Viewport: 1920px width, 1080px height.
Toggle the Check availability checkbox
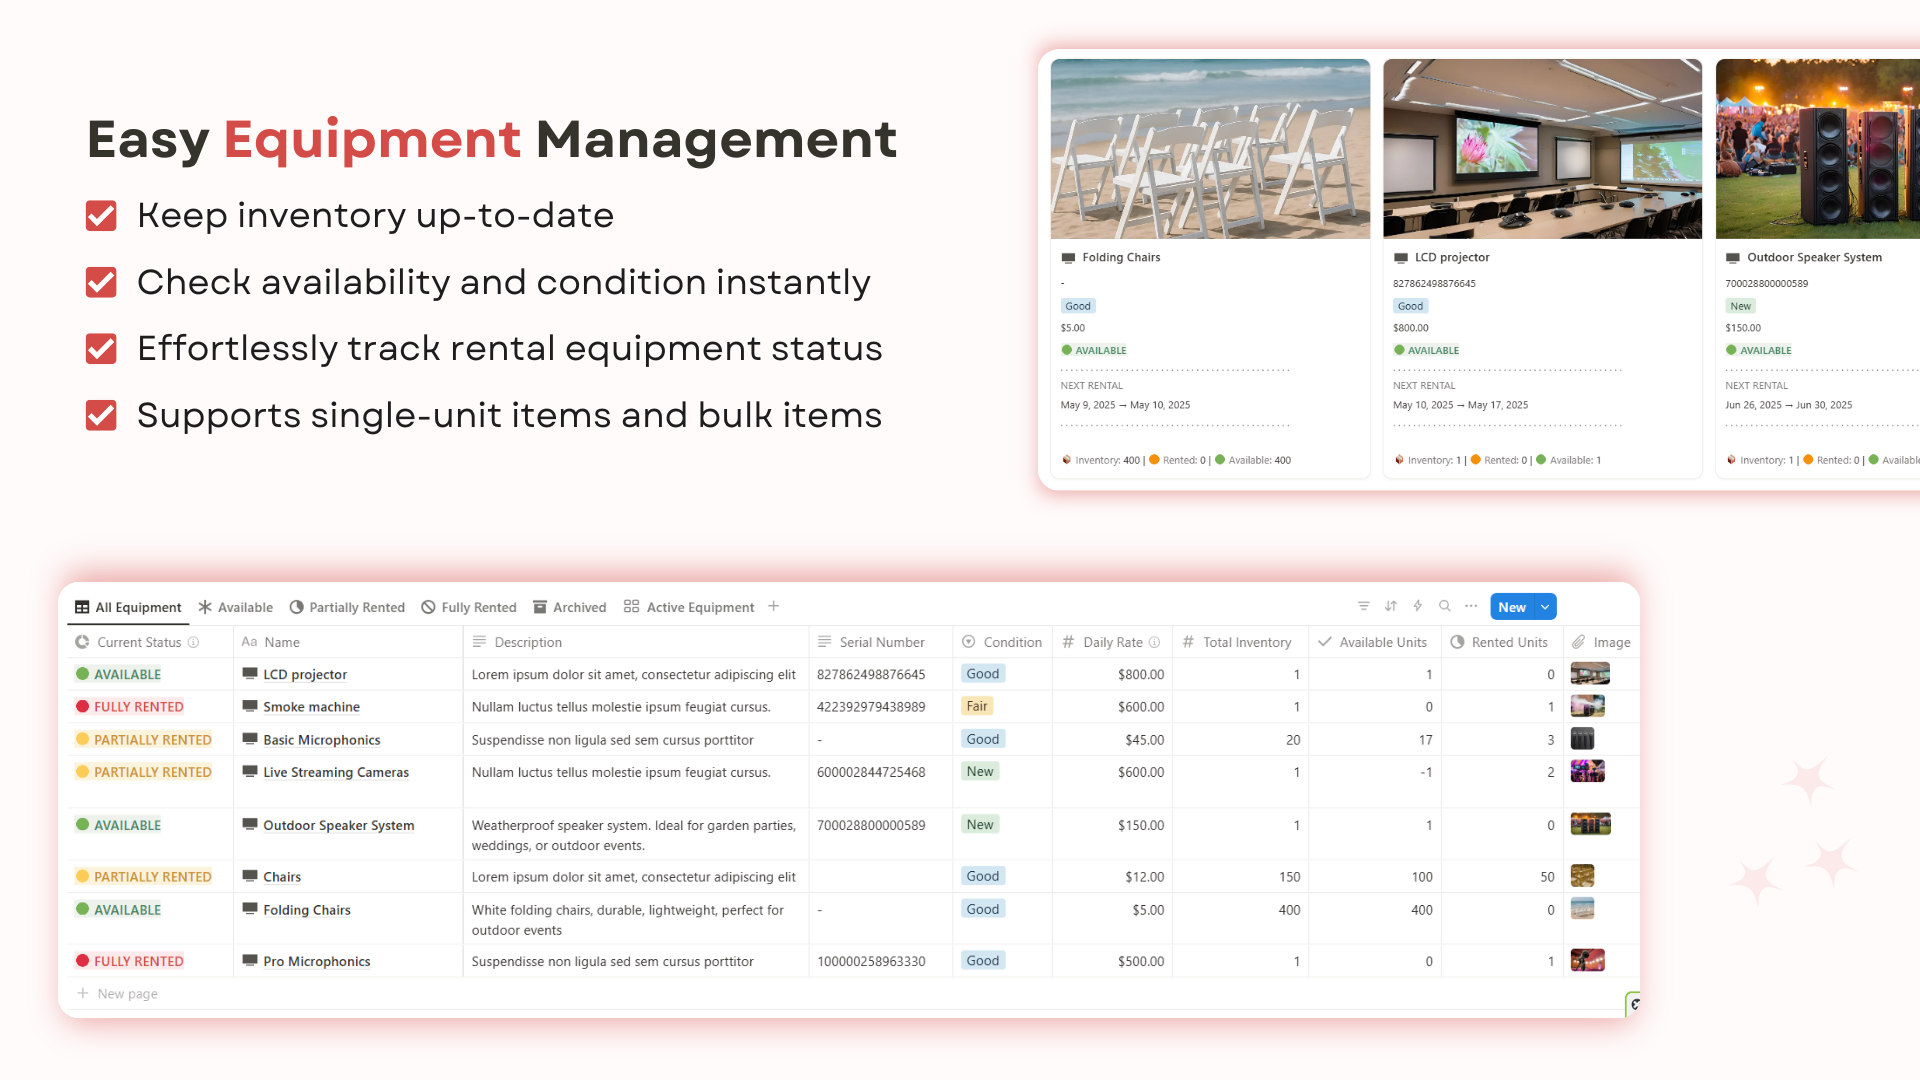pos(101,282)
